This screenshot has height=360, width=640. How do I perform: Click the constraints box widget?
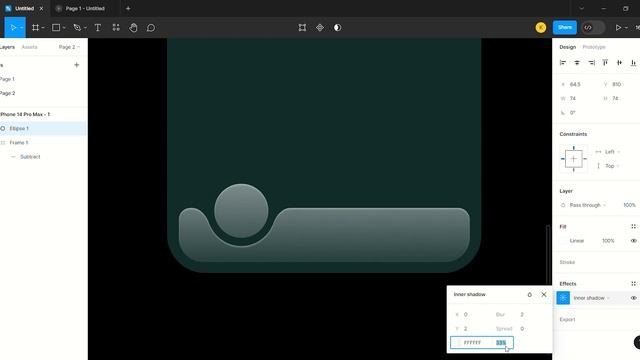click(573, 159)
